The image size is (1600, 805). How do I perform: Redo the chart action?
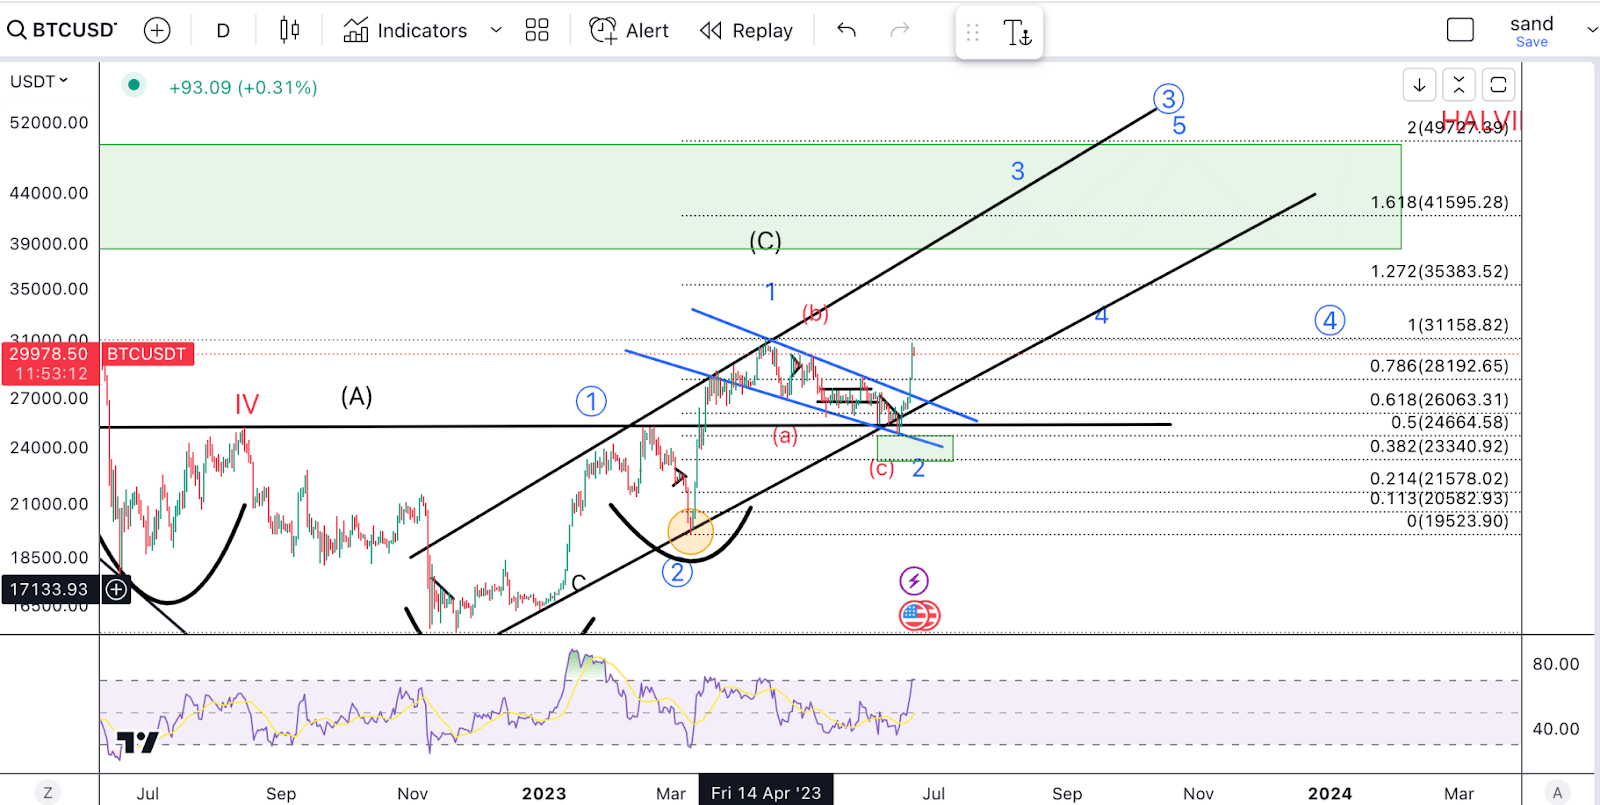coord(900,30)
